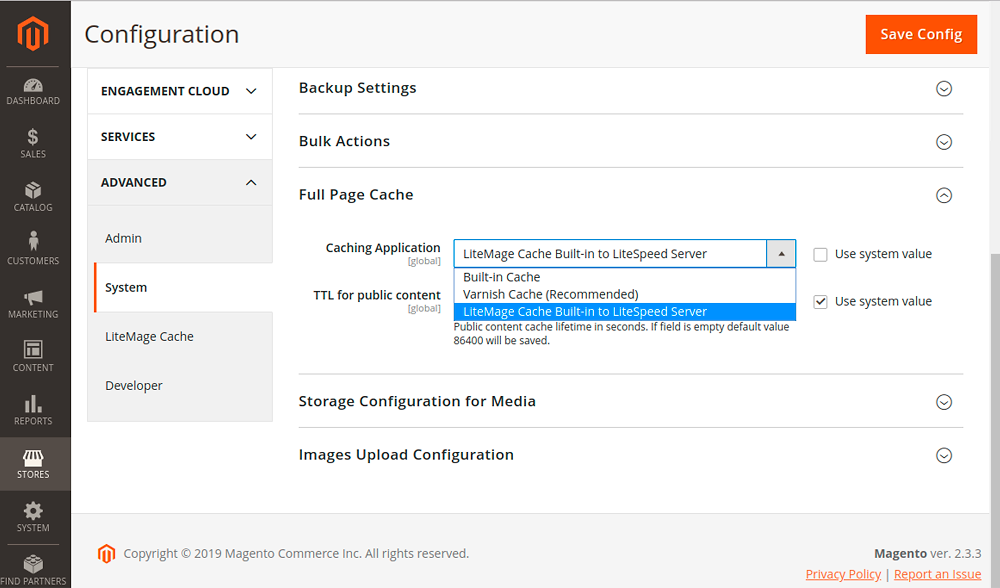
Task: Expand Bulk Actions panel
Action: tap(631, 141)
